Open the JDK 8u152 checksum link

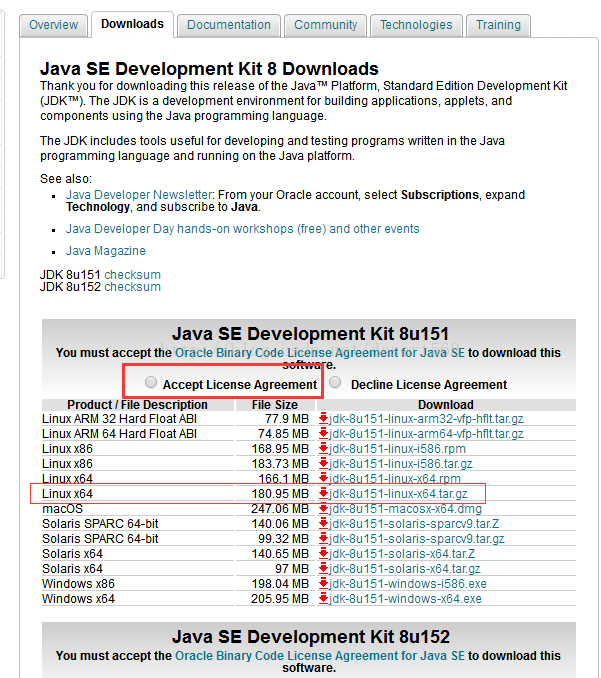[132, 287]
